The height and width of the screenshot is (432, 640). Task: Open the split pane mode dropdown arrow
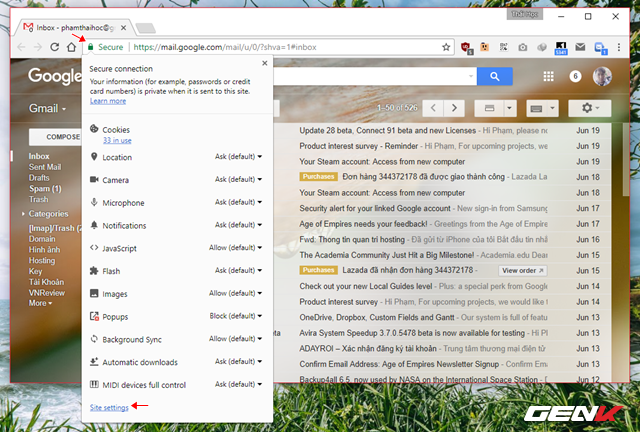[509, 108]
